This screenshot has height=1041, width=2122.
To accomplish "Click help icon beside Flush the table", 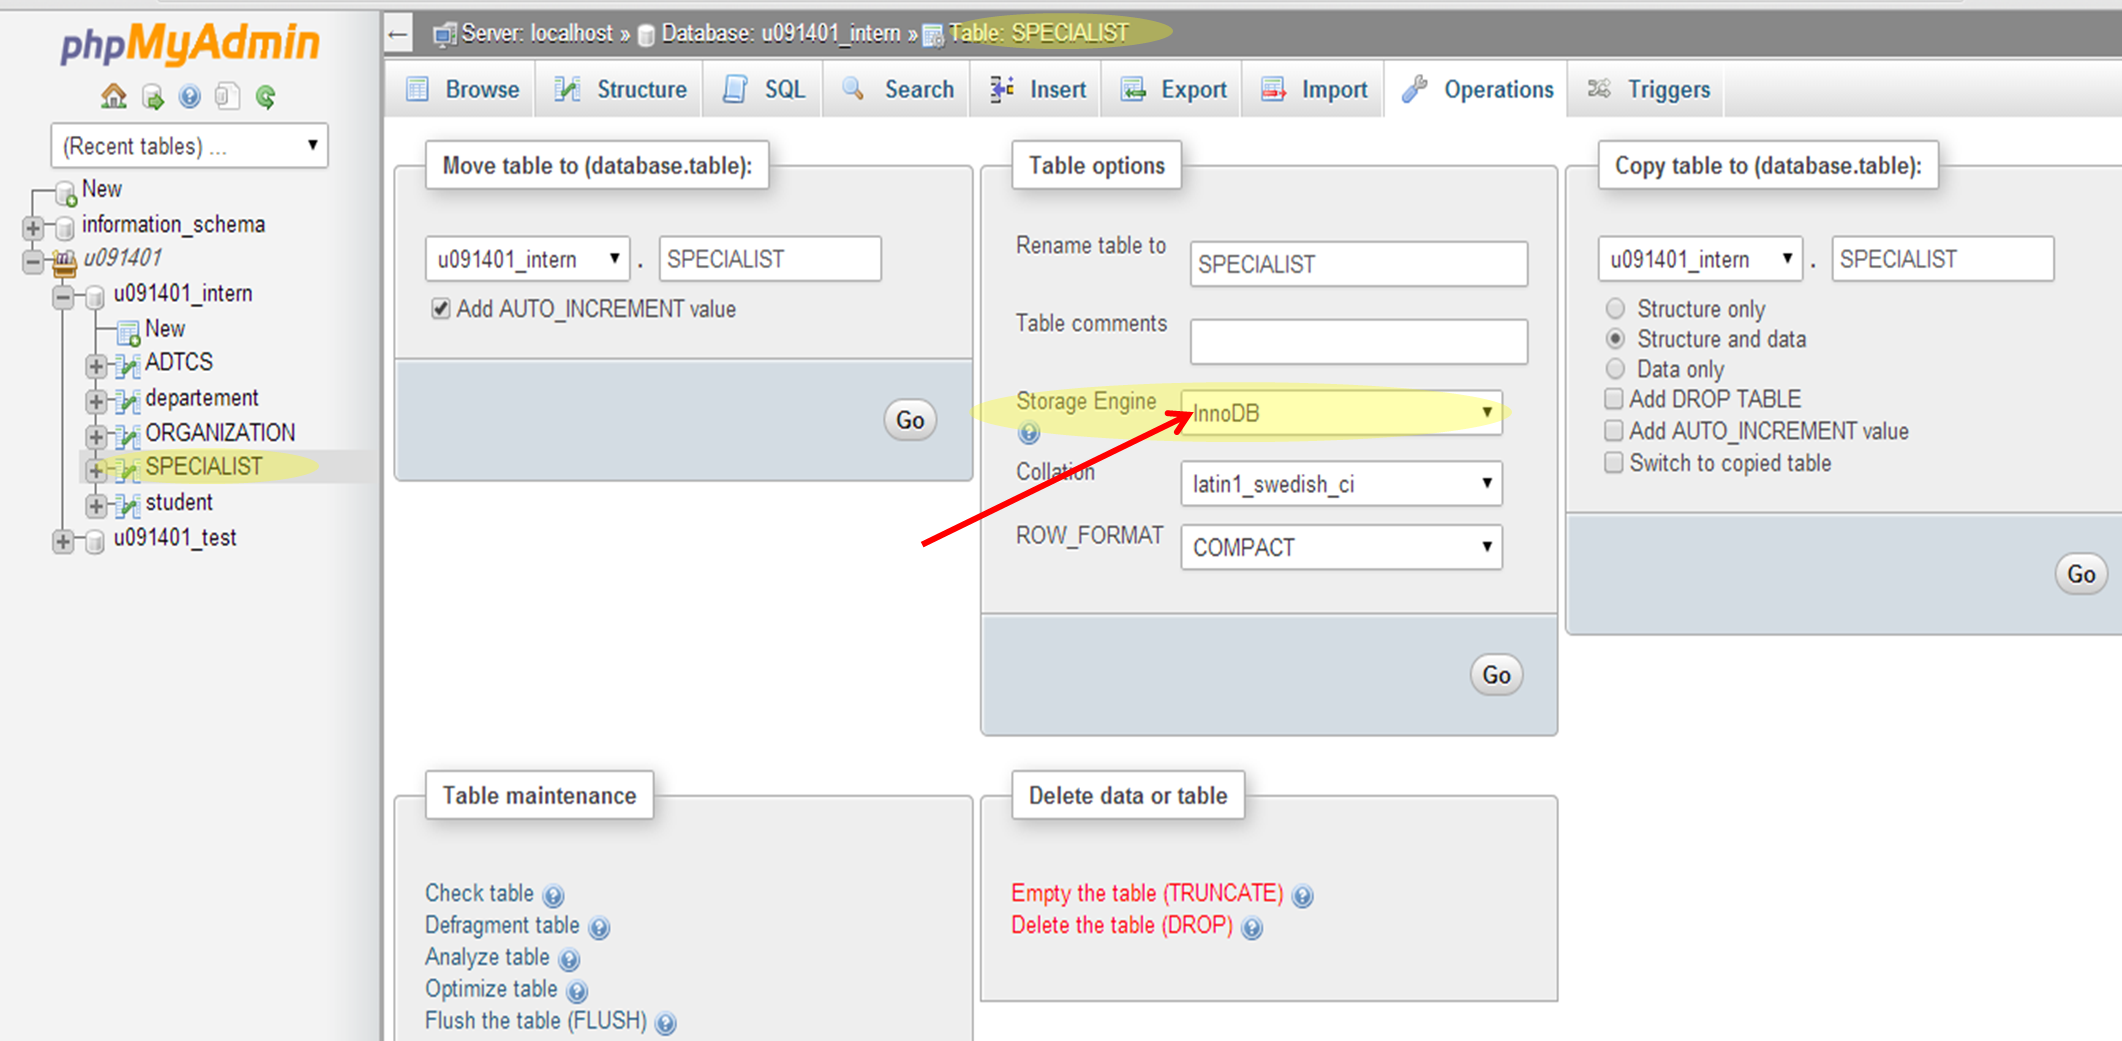I will point(666,1023).
